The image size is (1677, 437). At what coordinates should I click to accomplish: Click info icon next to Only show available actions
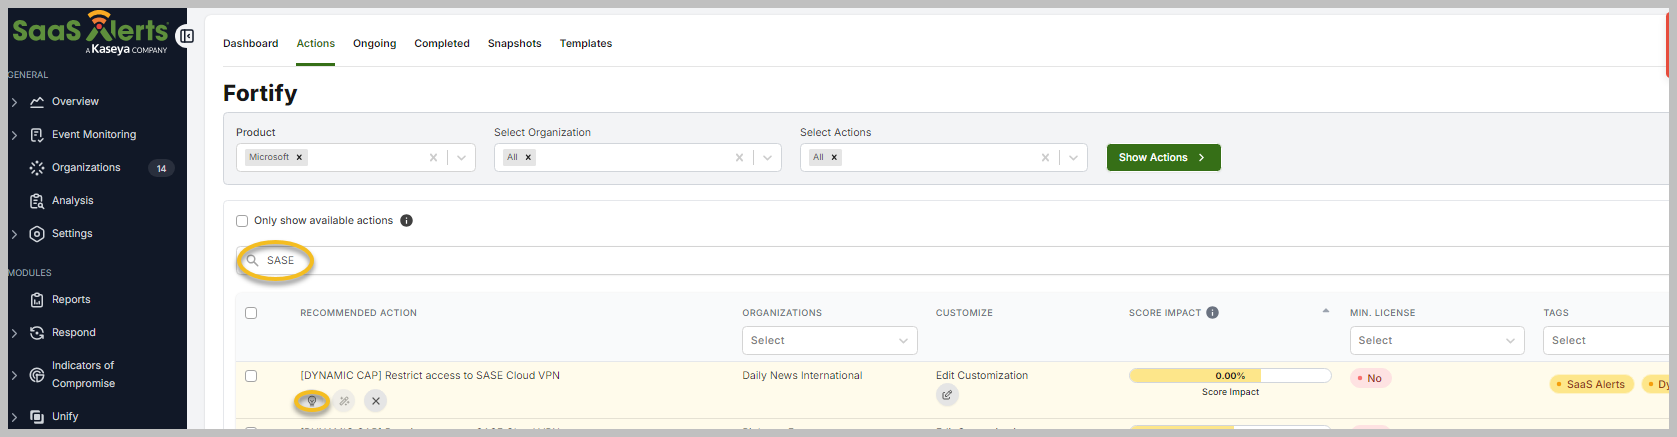pos(407,221)
